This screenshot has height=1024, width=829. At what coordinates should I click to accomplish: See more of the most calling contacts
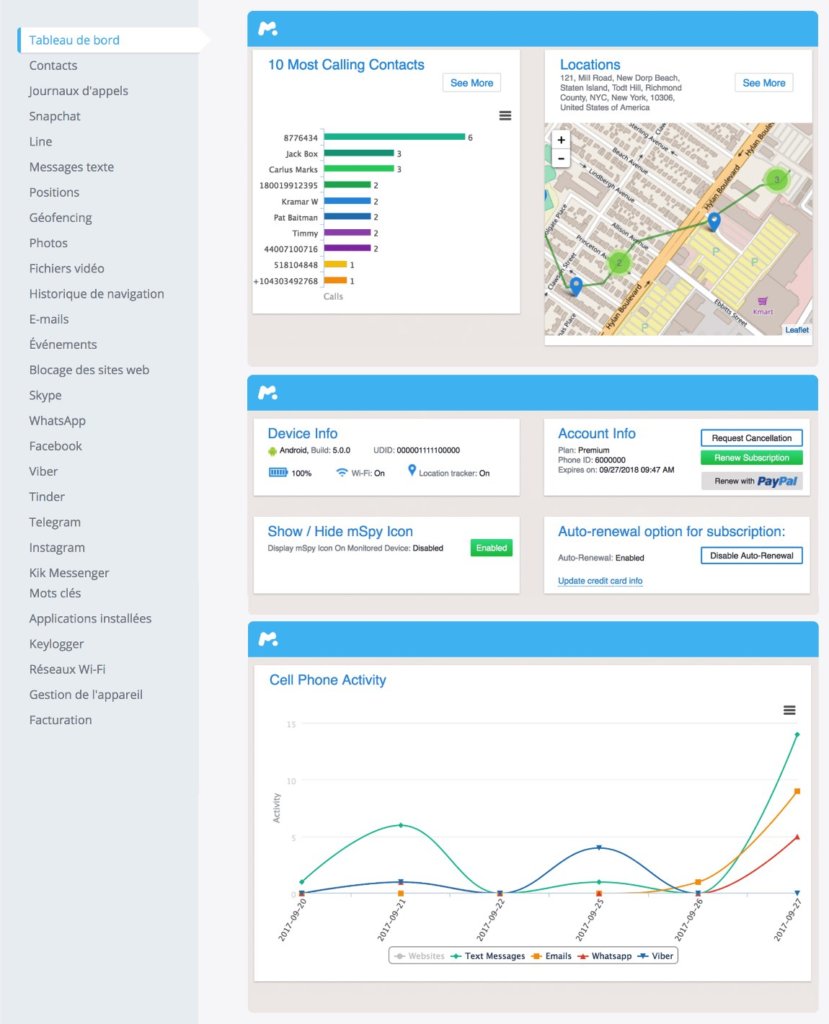click(x=471, y=83)
